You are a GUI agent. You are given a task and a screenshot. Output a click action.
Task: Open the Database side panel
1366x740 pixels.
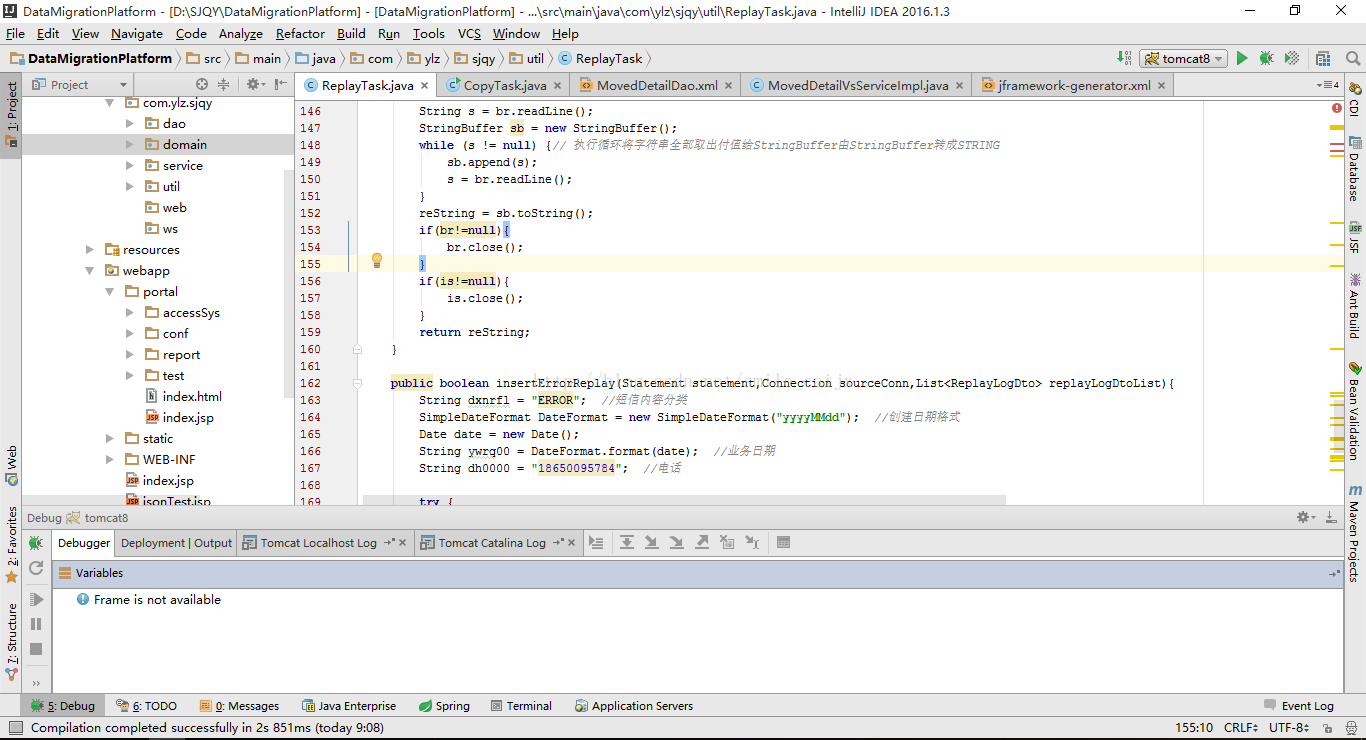pos(1355,168)
